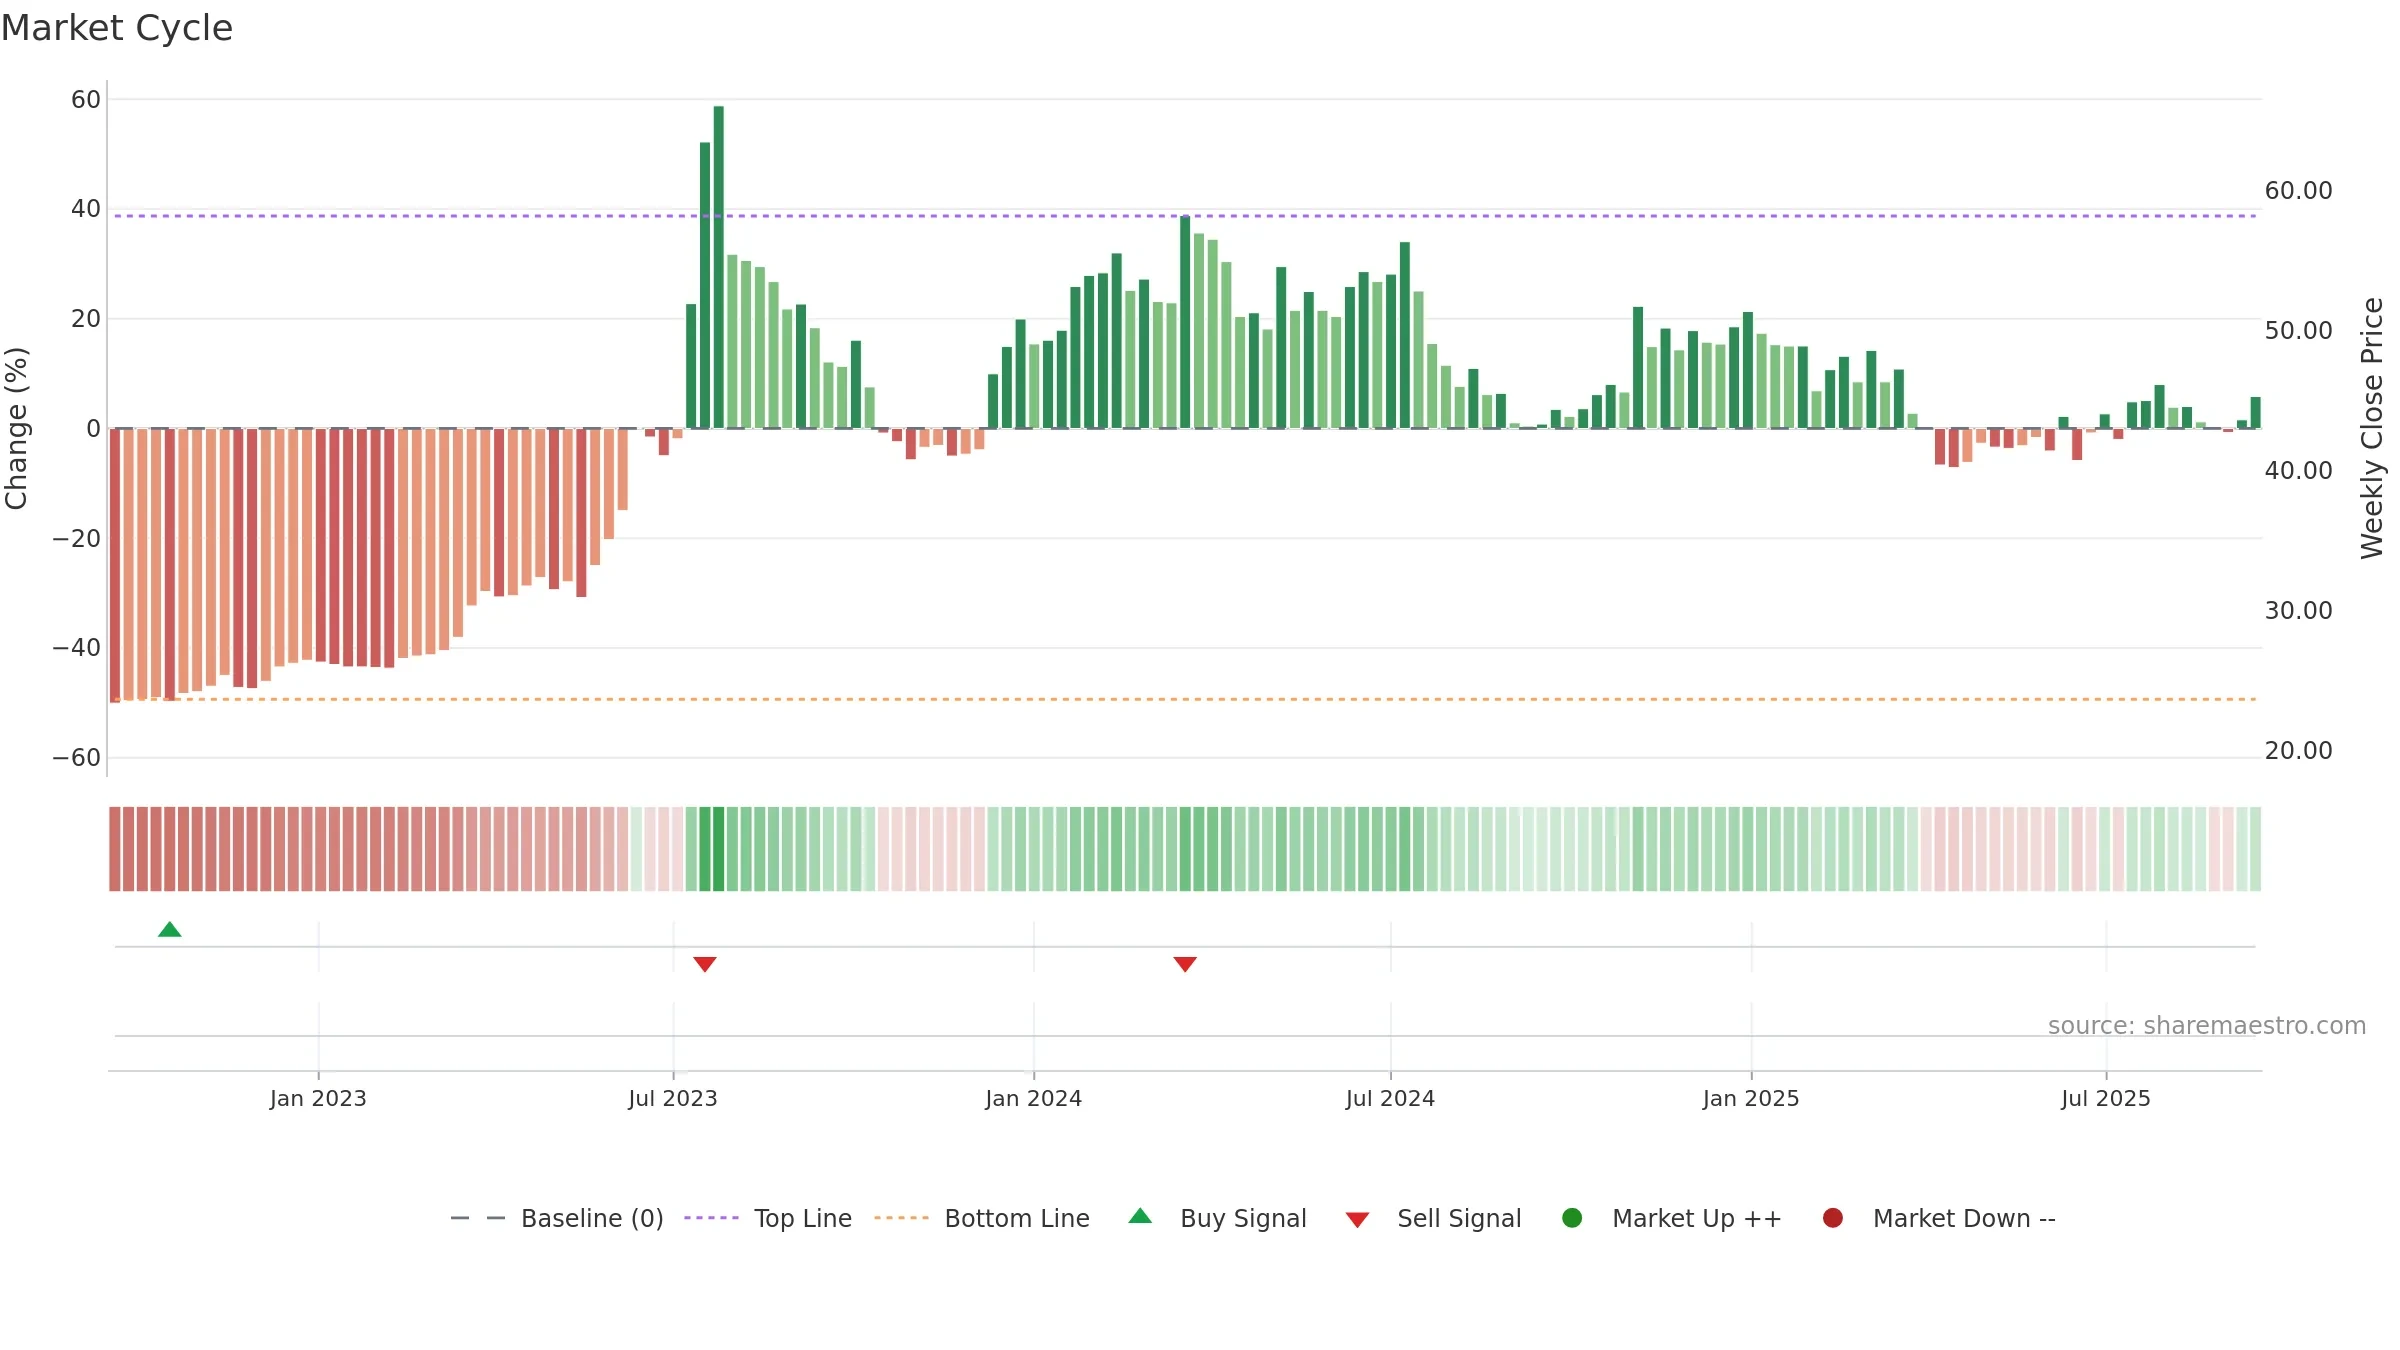Viewport: 2400px width, 1350px height.
Task: Click the Sell Signal marker near Jul 2023
Action: (x=705, y=964)
